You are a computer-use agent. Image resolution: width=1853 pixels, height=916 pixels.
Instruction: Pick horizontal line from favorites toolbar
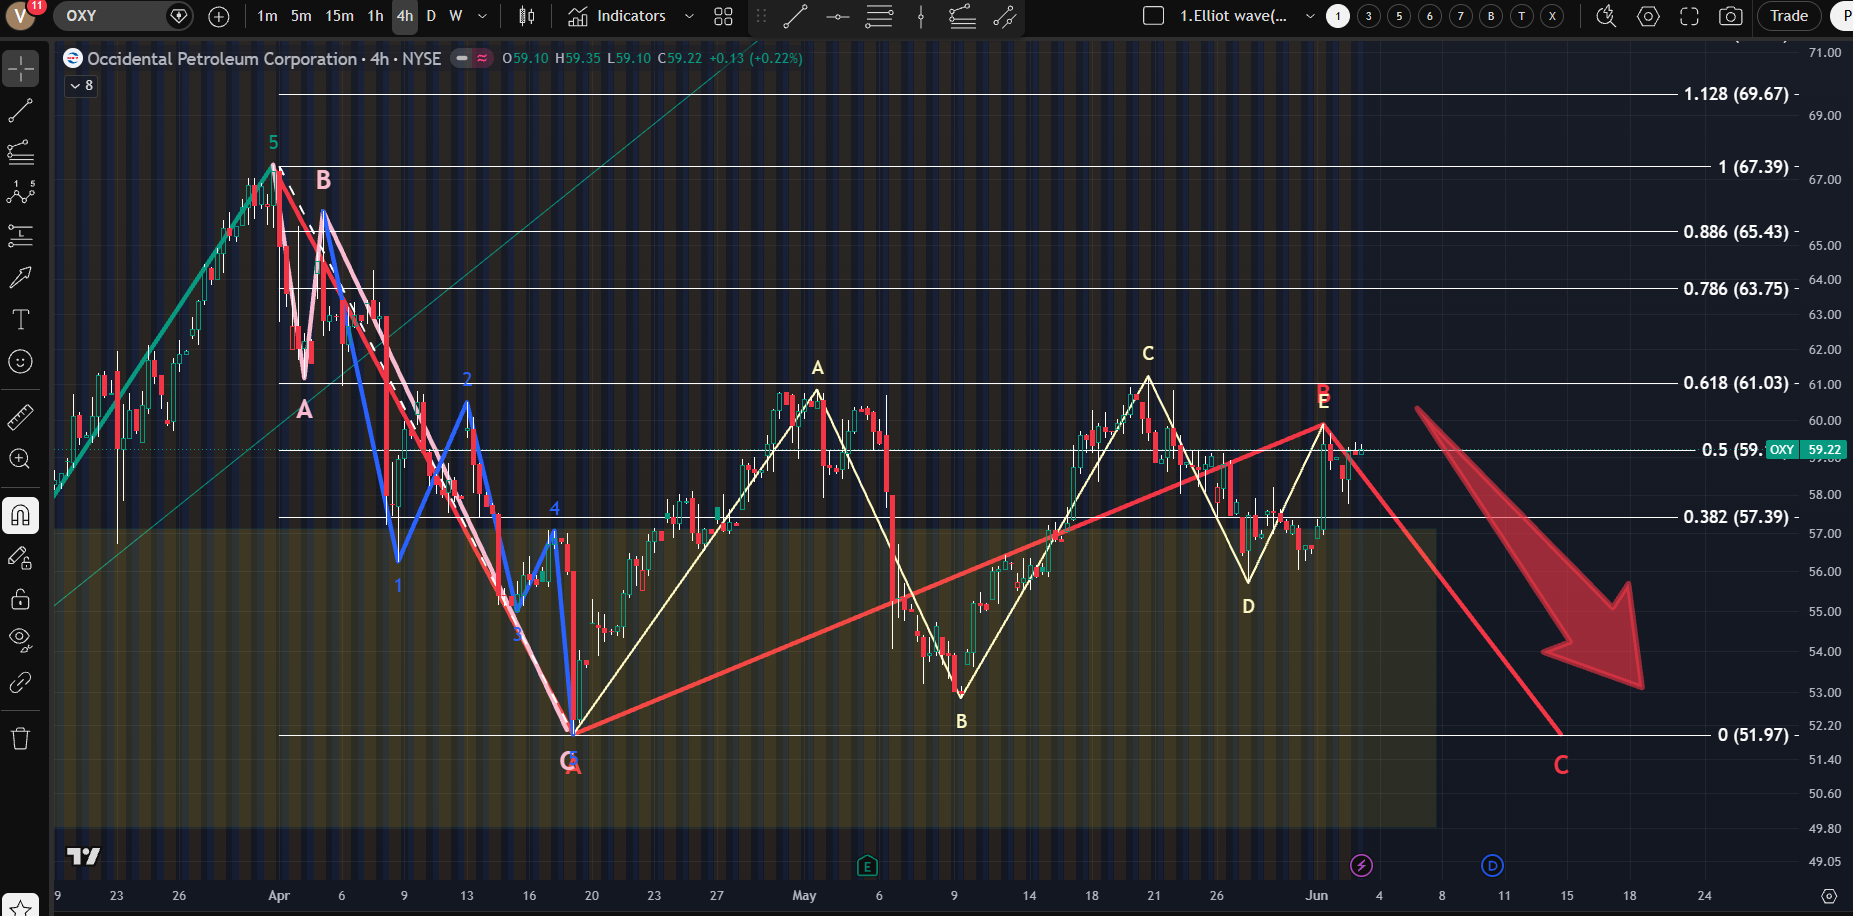click(838, 16)
